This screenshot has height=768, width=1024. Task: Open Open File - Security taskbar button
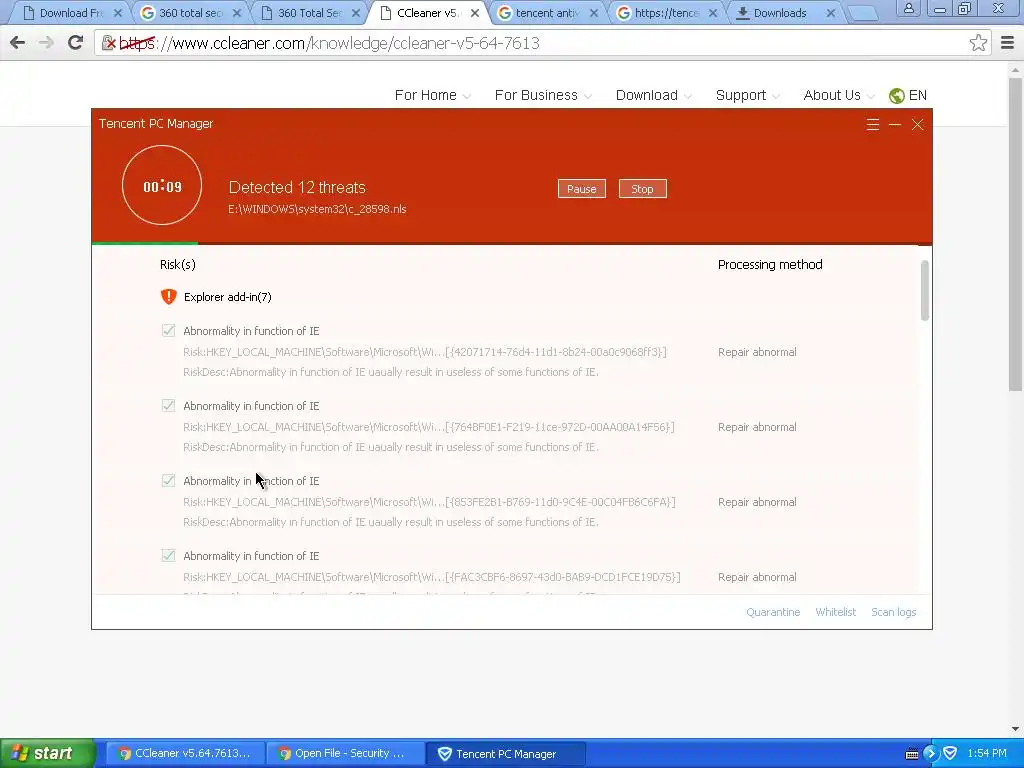pos(345,754)
